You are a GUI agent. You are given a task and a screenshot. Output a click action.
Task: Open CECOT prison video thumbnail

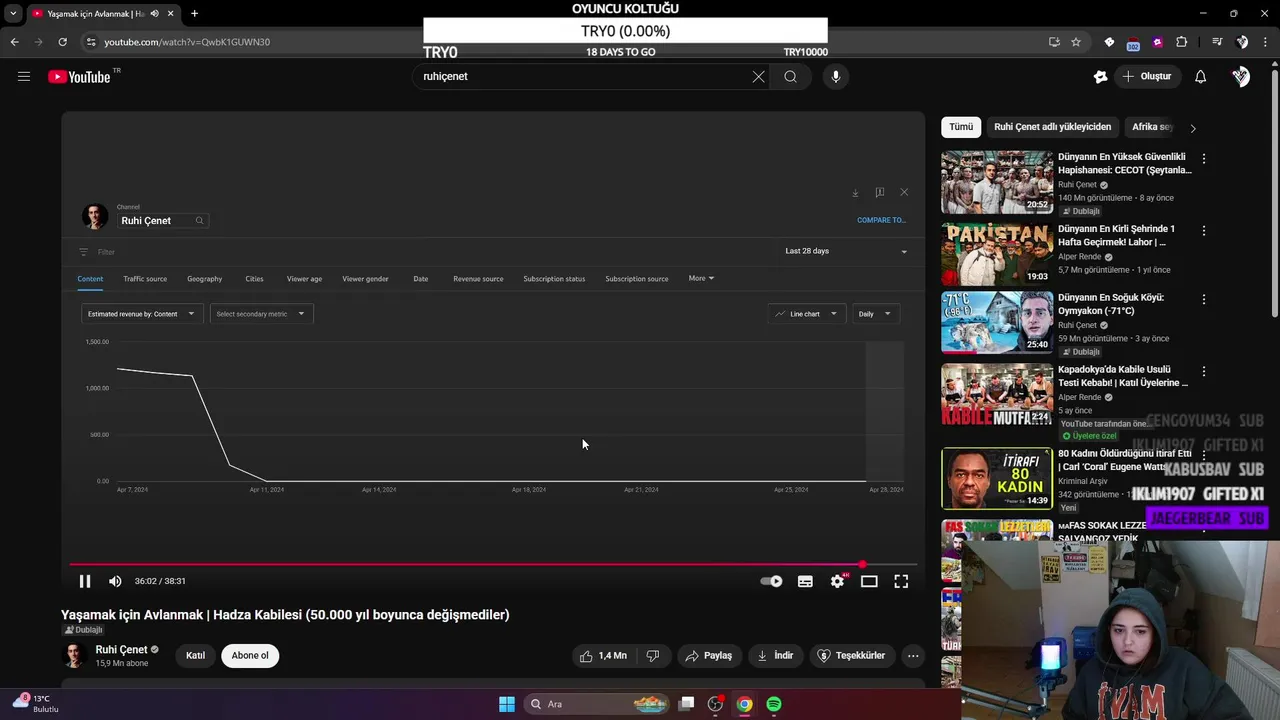(x=997, y=182)
